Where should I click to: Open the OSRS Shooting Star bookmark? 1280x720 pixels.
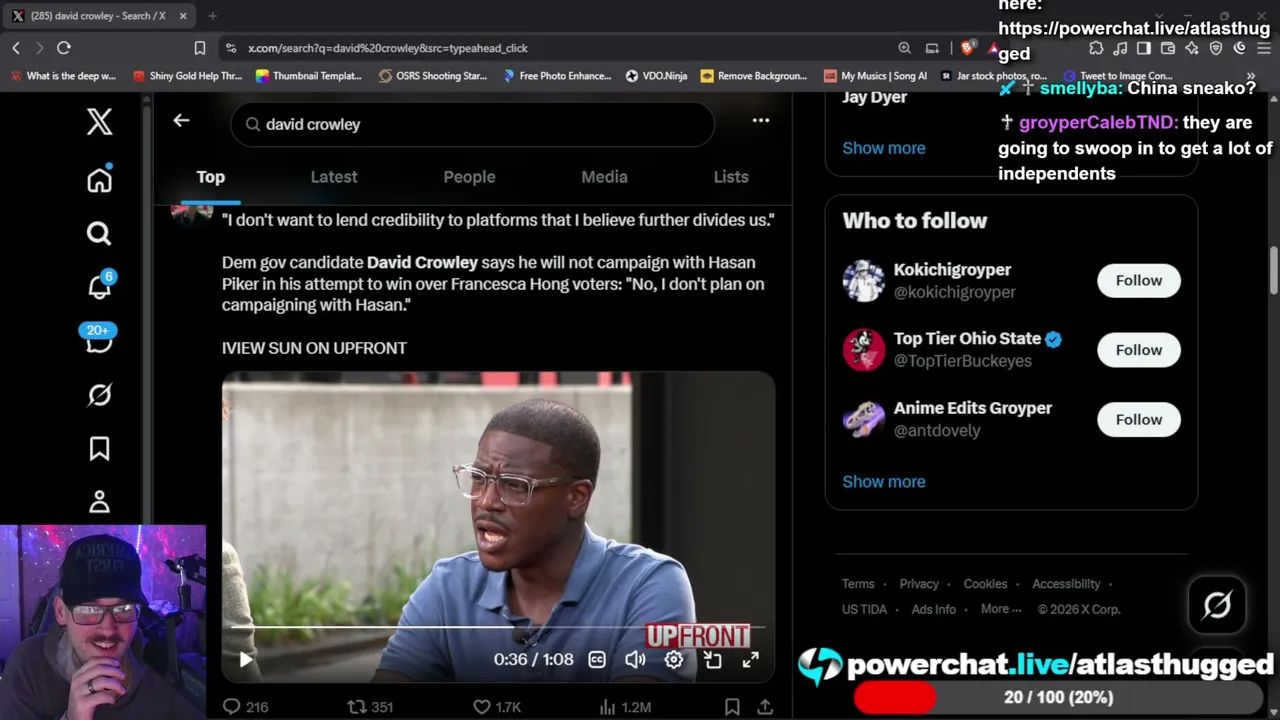pyautogui.click(x=432, y=76)
